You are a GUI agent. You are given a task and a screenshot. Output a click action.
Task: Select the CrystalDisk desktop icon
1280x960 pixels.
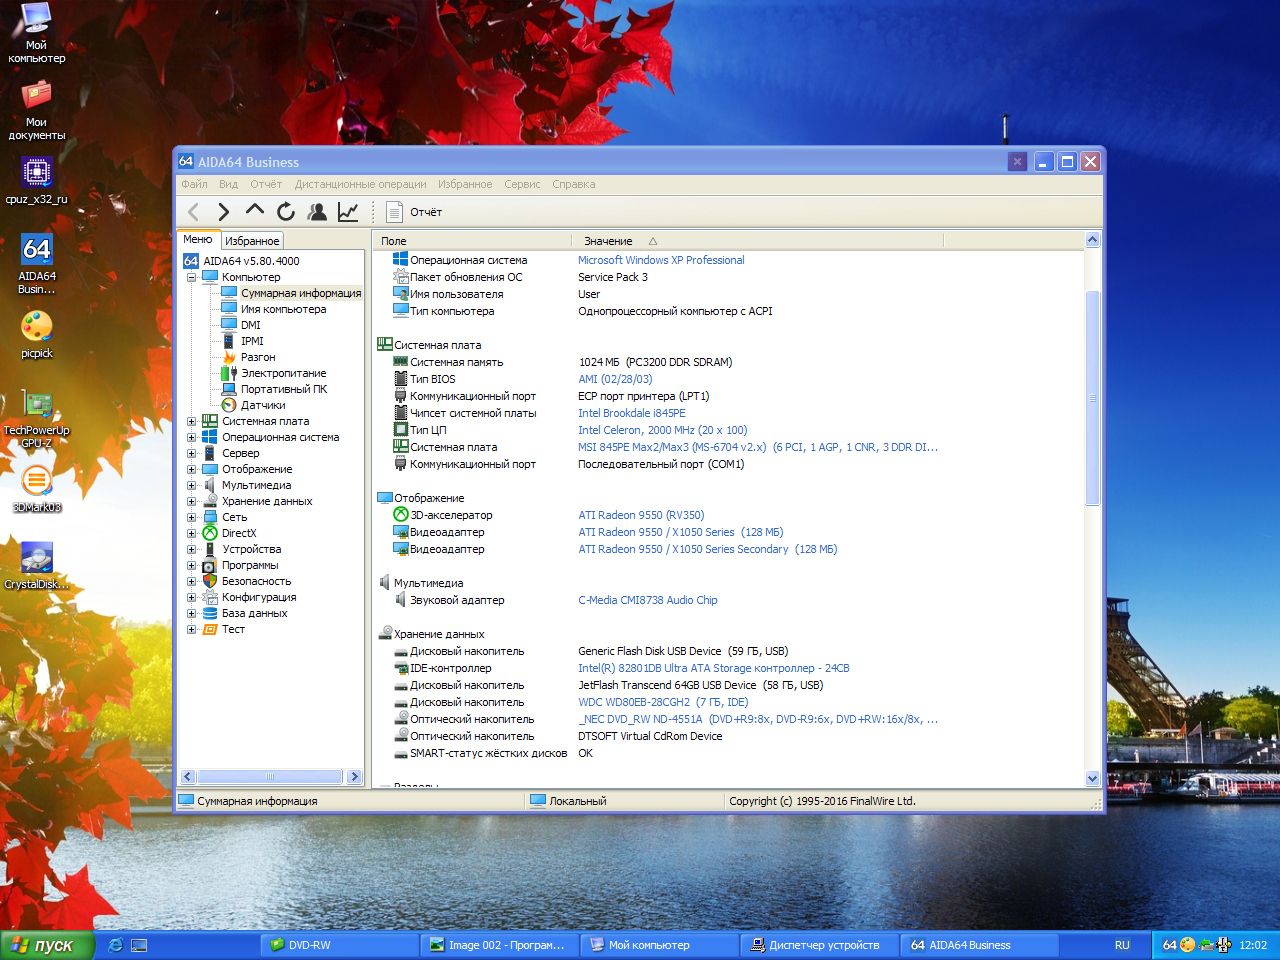(37, 566)
